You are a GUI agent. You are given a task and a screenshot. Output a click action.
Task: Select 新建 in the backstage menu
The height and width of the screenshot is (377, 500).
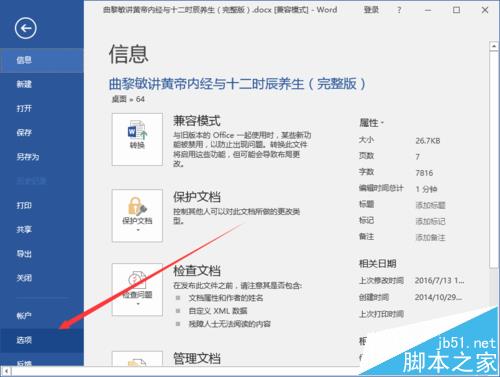42,84
